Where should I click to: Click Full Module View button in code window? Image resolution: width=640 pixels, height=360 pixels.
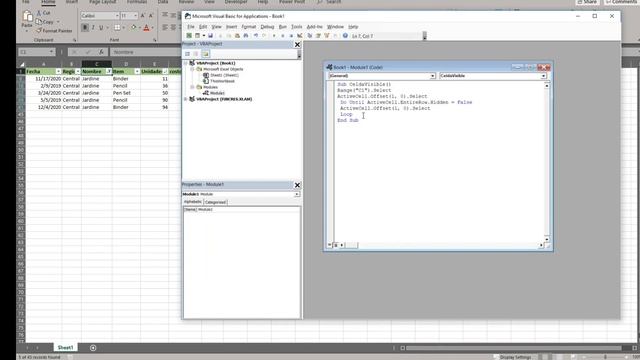[x=336, y=245]
